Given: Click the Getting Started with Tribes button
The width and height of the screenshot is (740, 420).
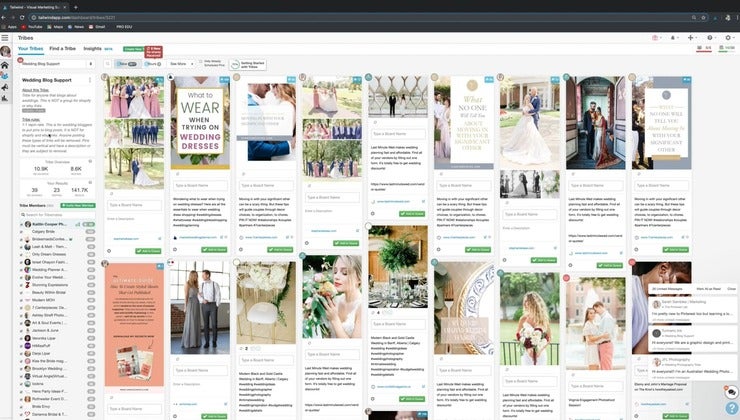Looking at the screenshot, I should [247, 65].
